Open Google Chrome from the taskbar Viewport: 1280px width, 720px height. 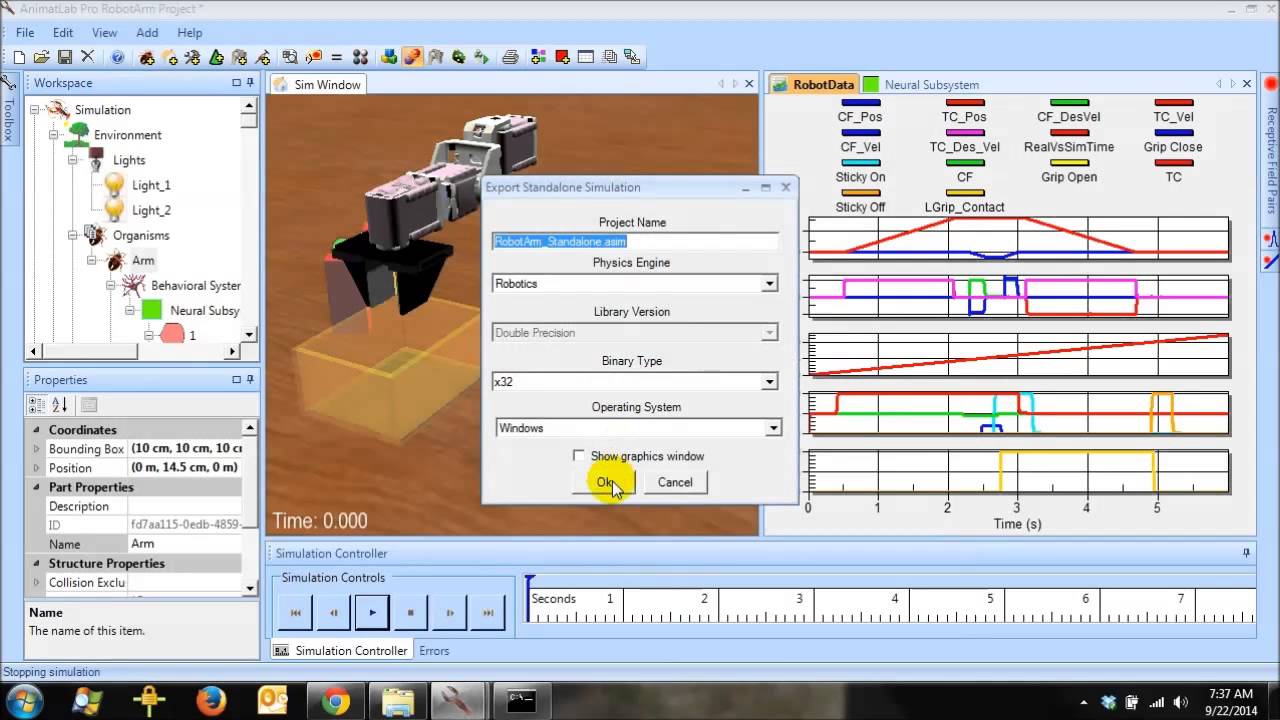click(336, 702)
